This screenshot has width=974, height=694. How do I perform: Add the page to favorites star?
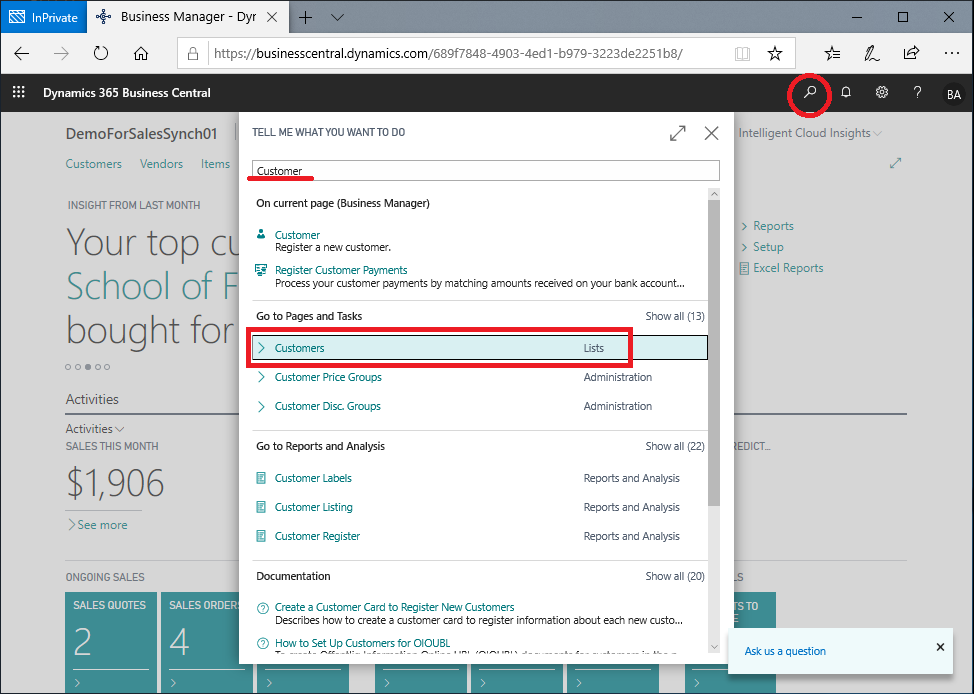(x=775, y=53)
